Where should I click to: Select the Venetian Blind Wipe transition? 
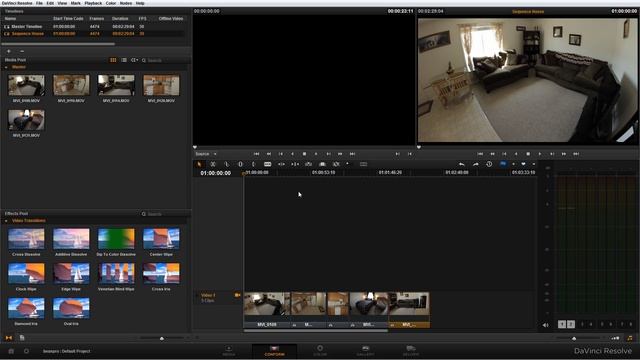tap(116, 273)
